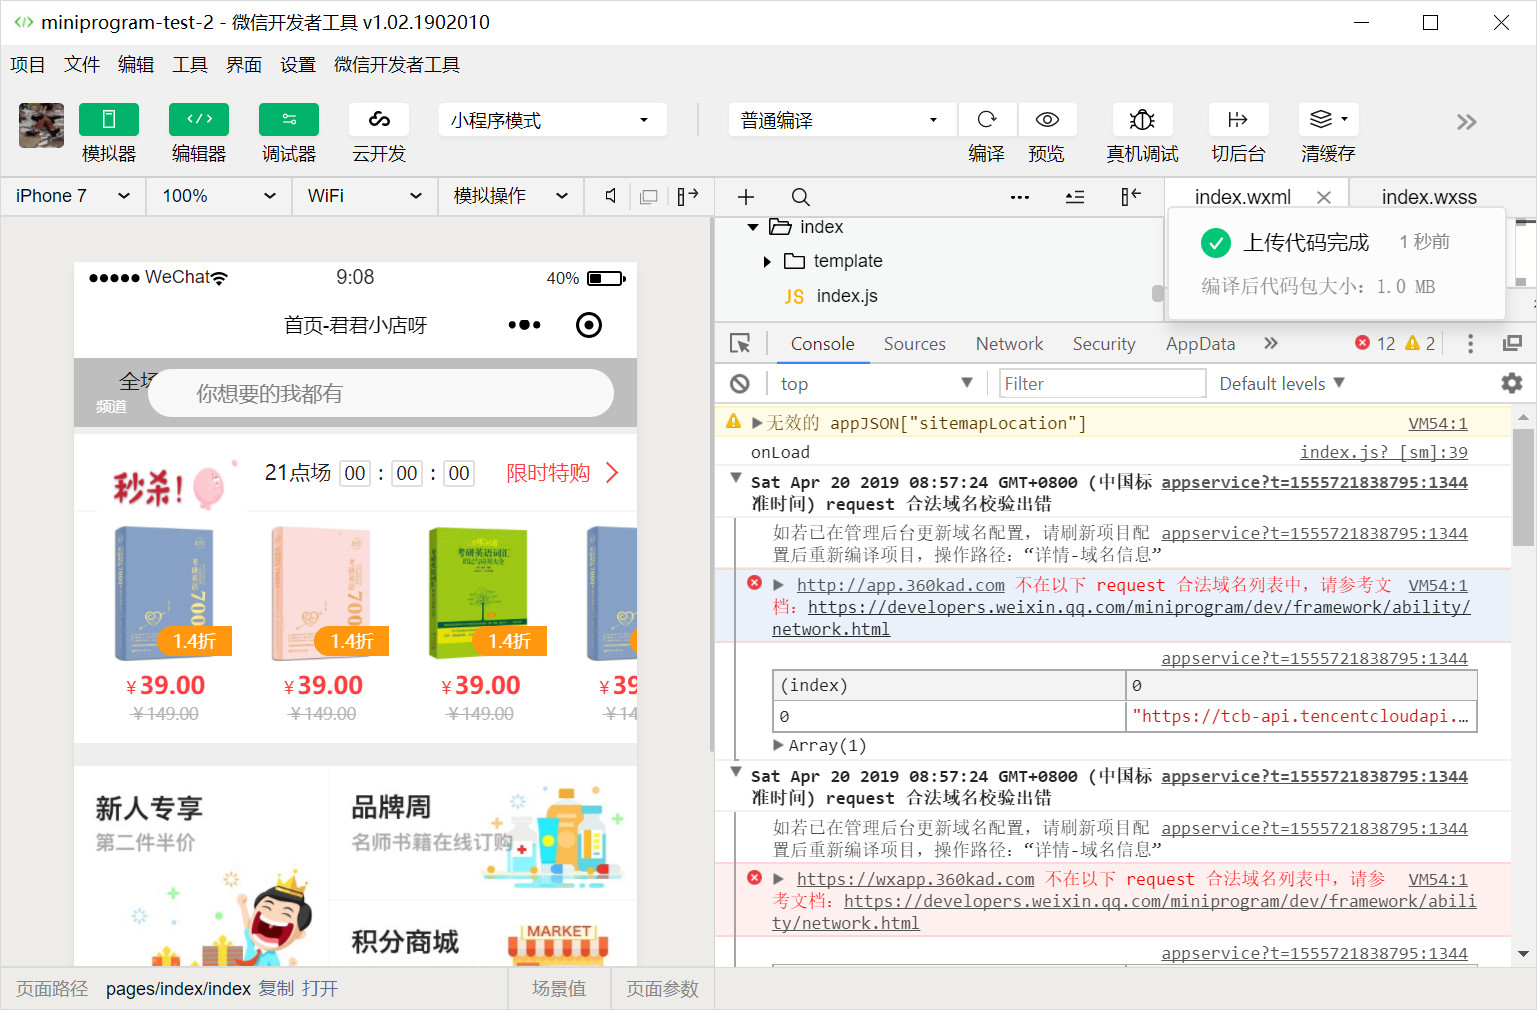The width and height of the screenshot is (1537, 1010).
Task: Click the search icon in file panel
Action: [x=801, y=197]
